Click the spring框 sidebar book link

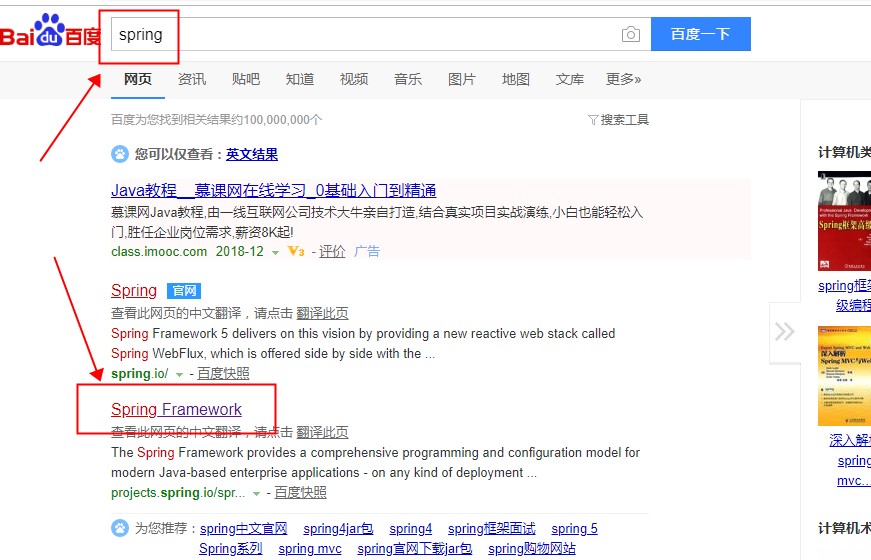[x=844, y=295]
